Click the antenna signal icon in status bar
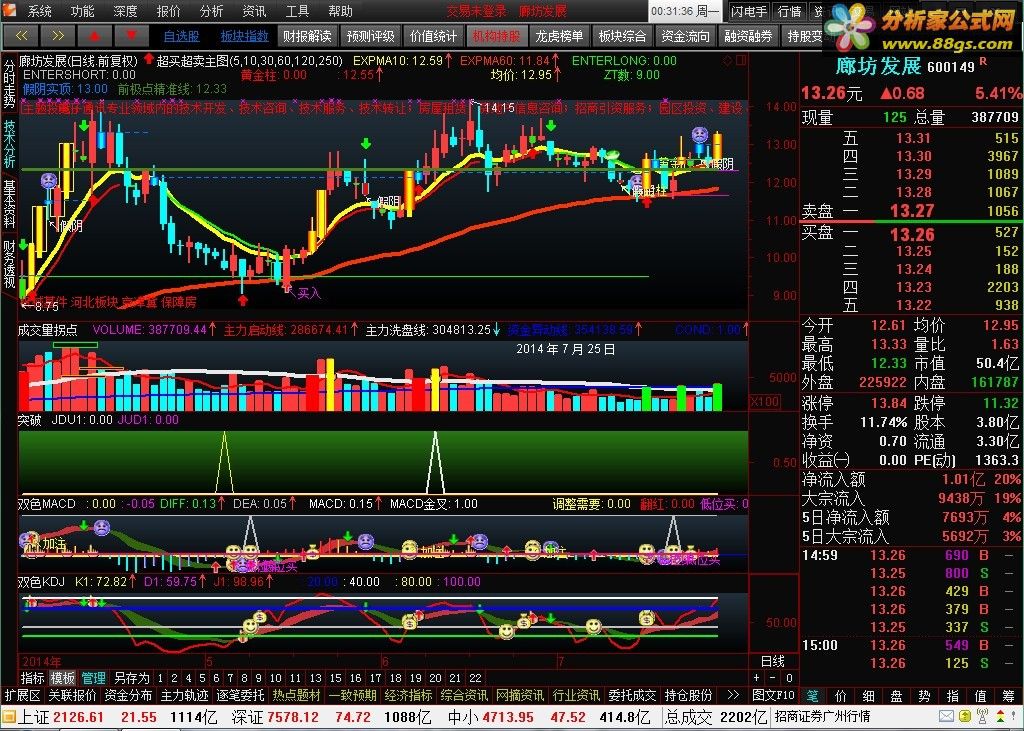 (x=981, y=717)
